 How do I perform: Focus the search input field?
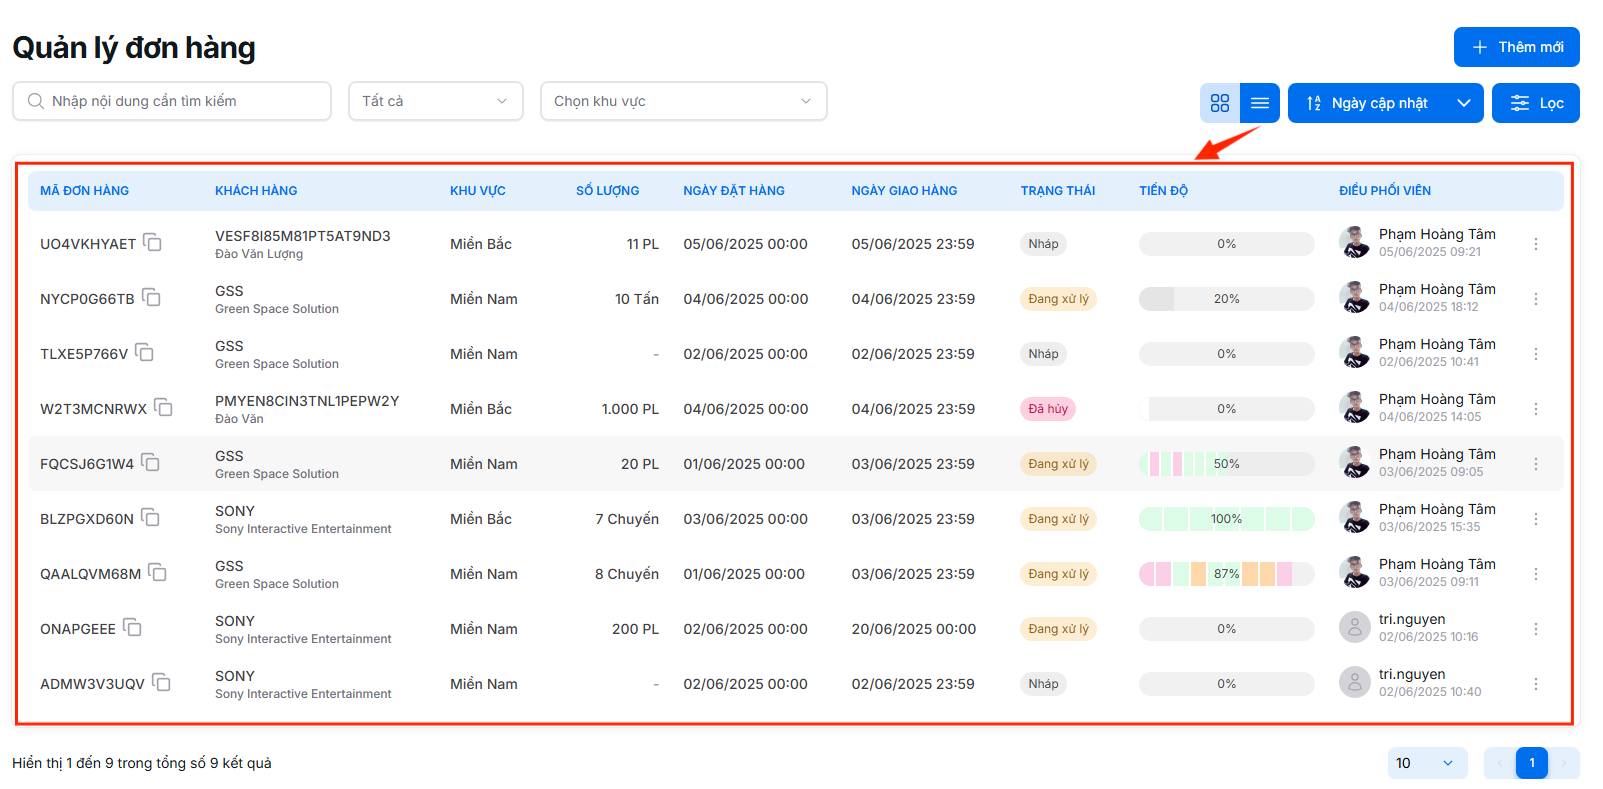180,101
